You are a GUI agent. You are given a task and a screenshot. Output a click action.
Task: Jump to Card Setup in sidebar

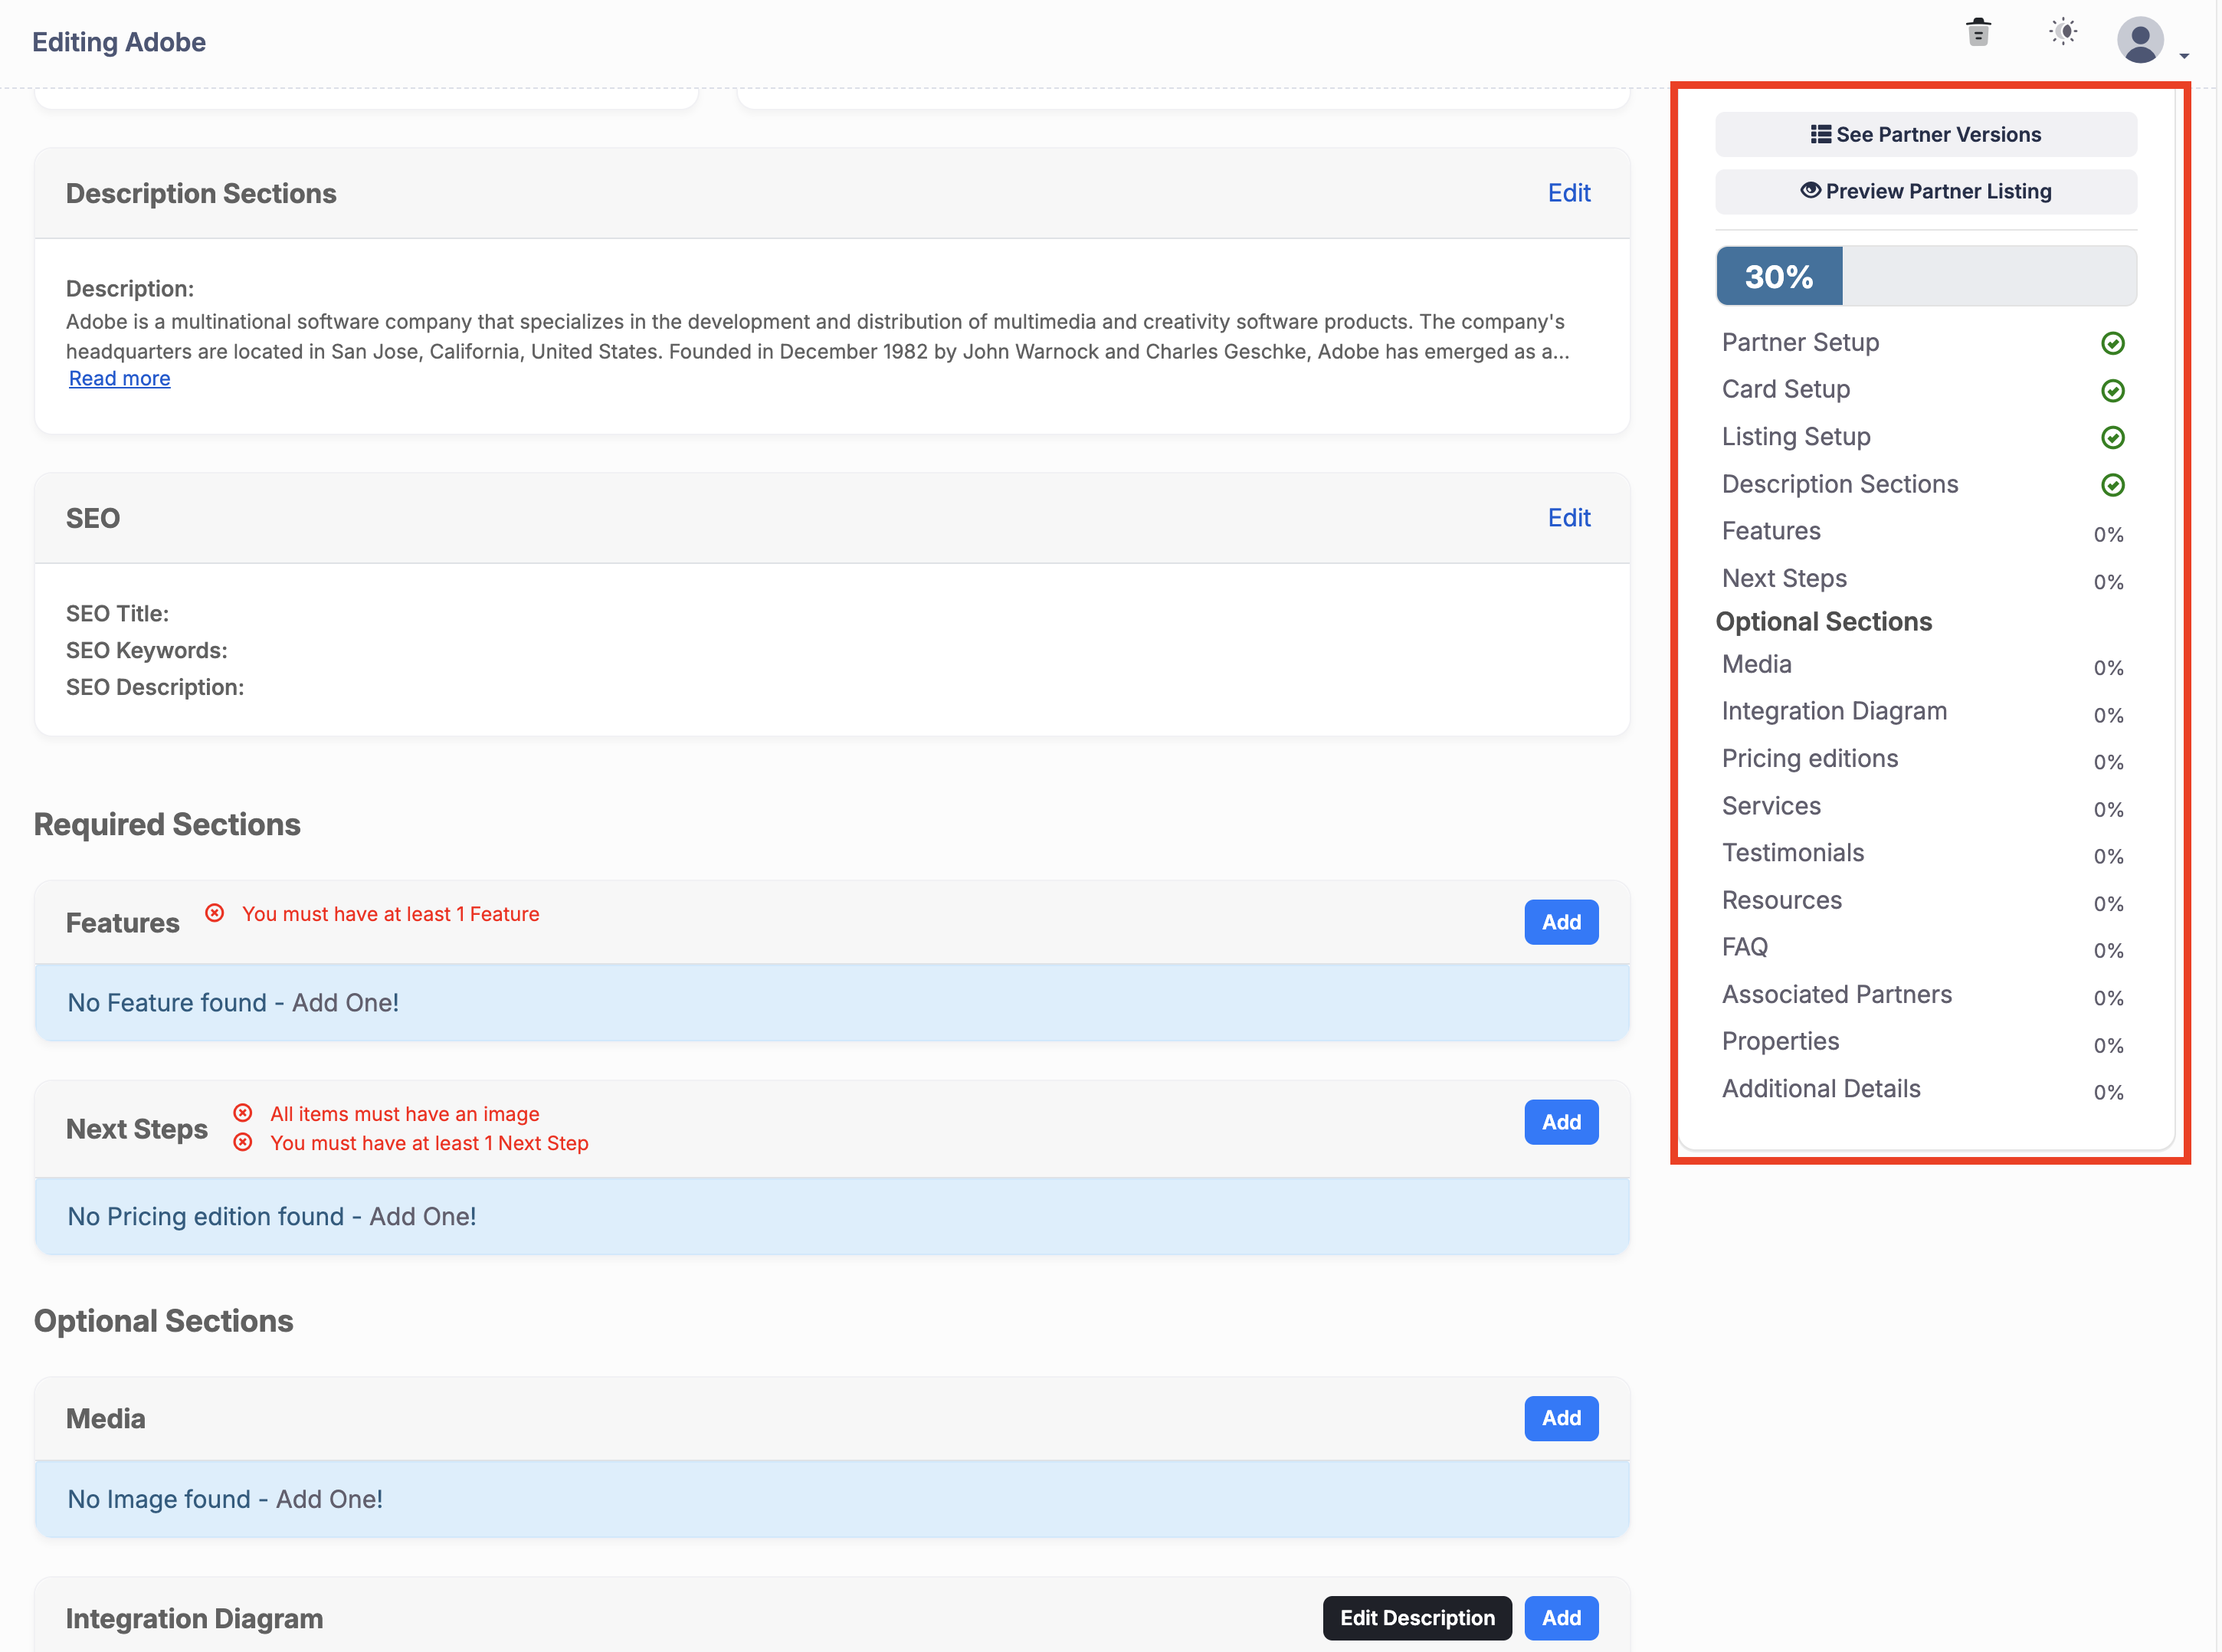[x=1785, y=390]
